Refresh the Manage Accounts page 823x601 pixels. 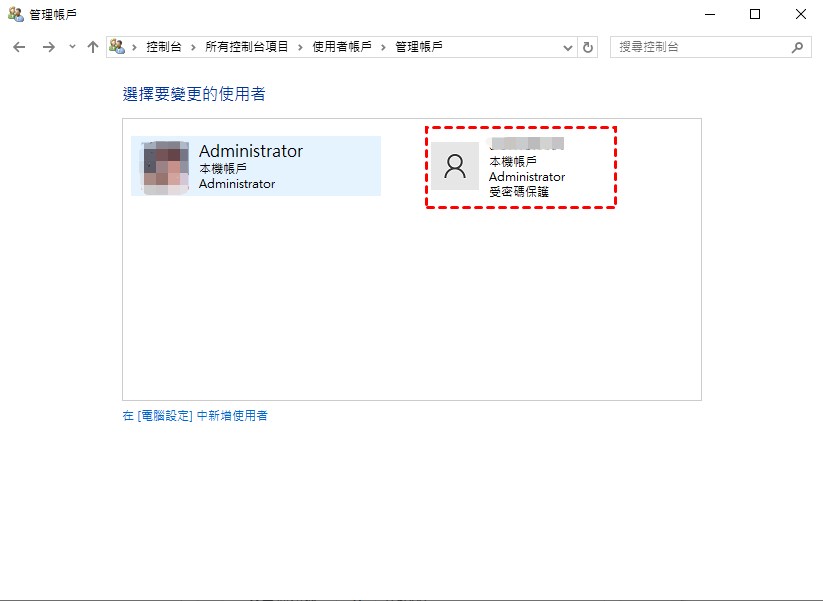pyautogui.click(x=588, y=47)
